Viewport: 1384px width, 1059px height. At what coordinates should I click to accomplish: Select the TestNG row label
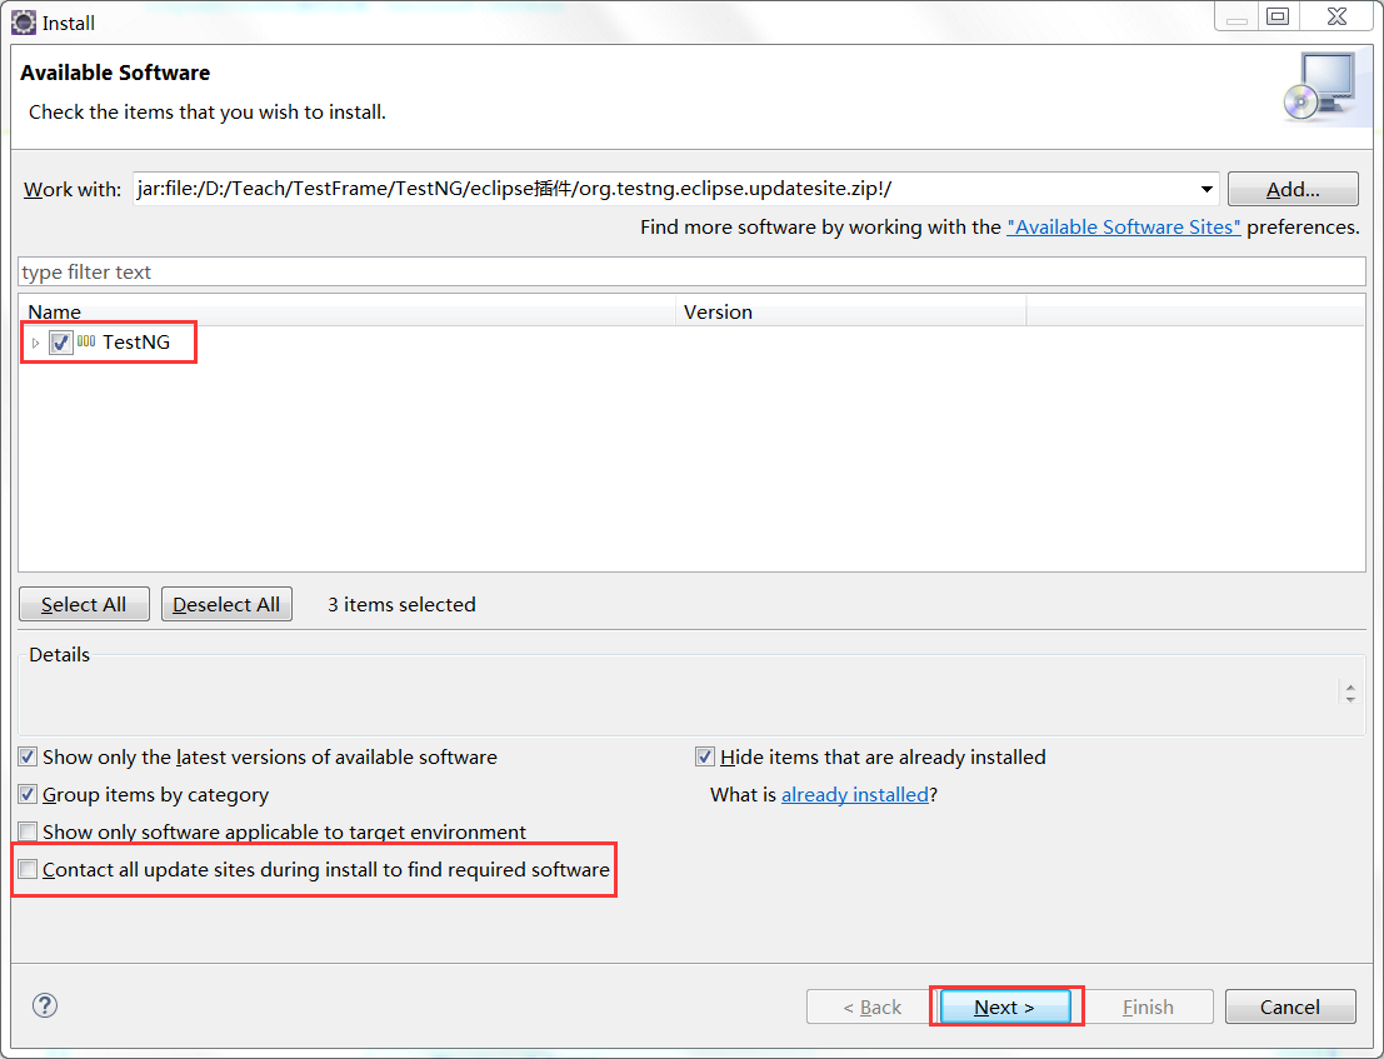(x=136, y=342)
